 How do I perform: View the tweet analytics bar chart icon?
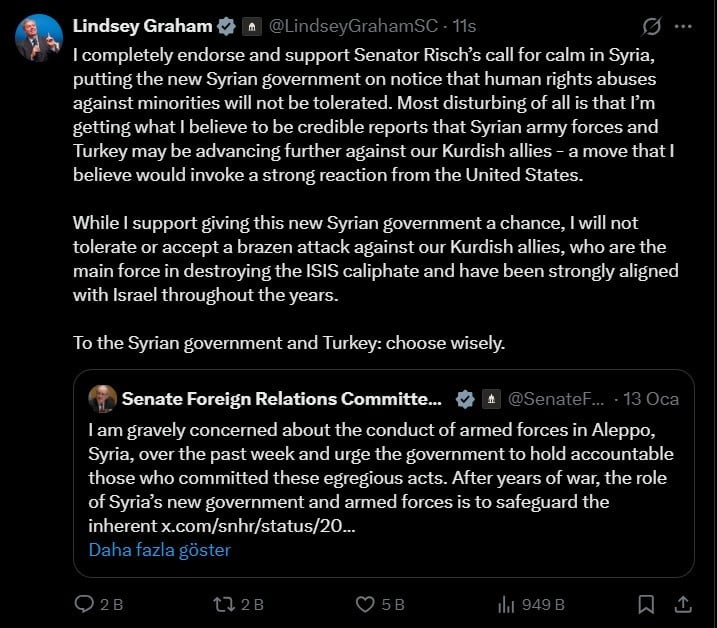click(x=507, y=604)
